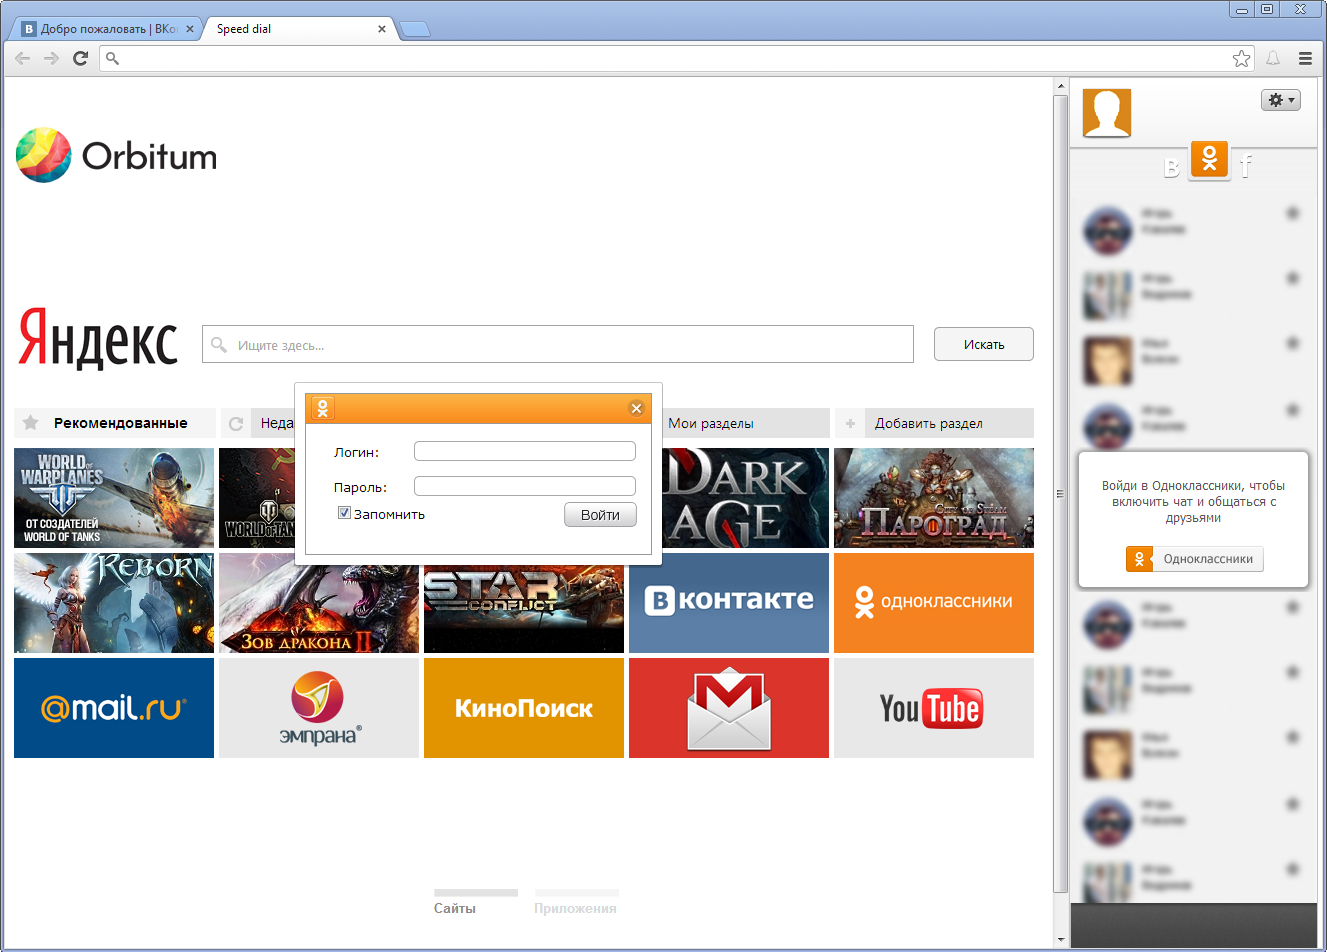
Task: Open the World of Warplanes tile
Action: click(114, 498)
